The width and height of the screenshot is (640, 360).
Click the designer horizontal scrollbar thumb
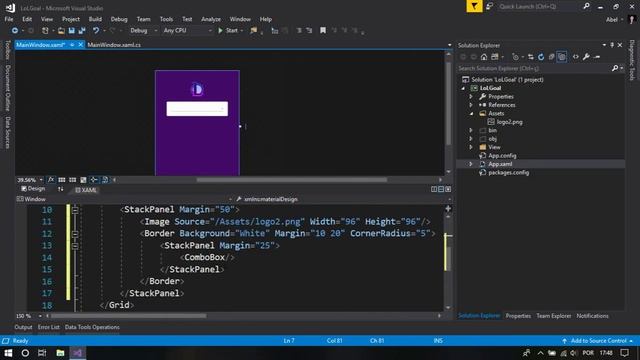point(292,180)
